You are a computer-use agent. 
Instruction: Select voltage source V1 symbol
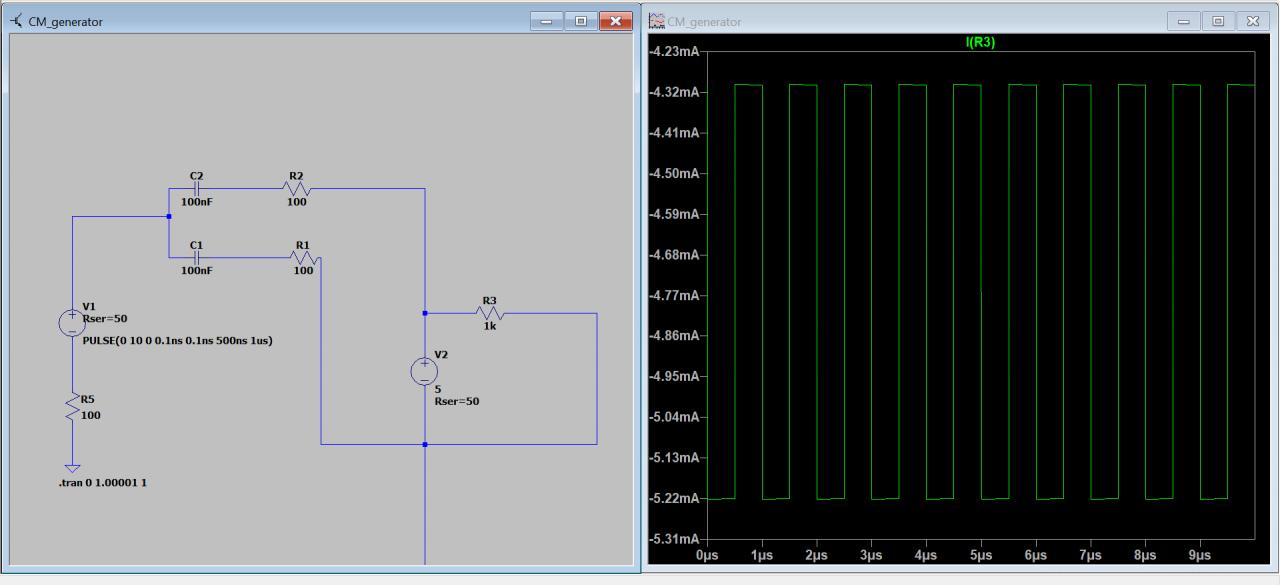[72, 322]
